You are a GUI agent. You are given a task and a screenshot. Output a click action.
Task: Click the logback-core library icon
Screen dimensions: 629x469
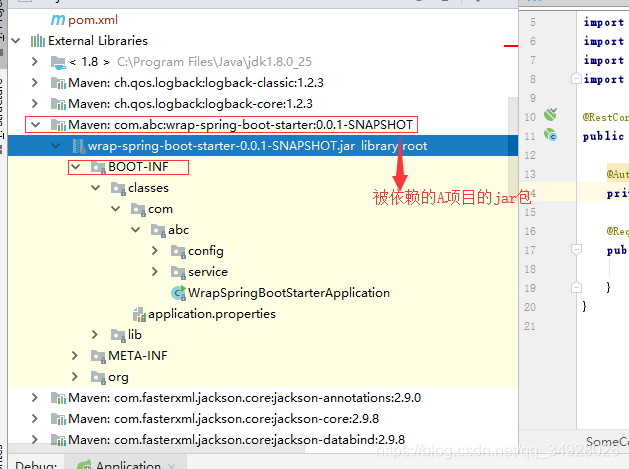click(x=58, y=104)
